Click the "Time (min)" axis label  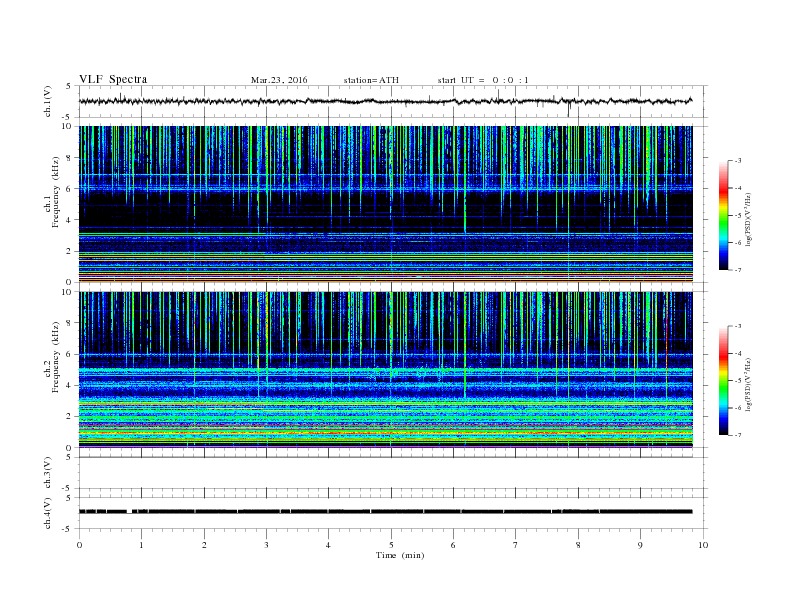click(x=400, y=555)
